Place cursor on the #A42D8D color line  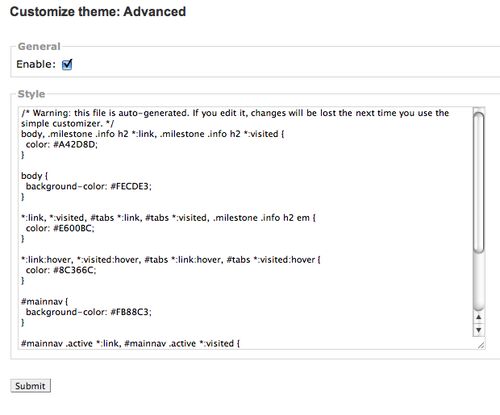(62, 145)
